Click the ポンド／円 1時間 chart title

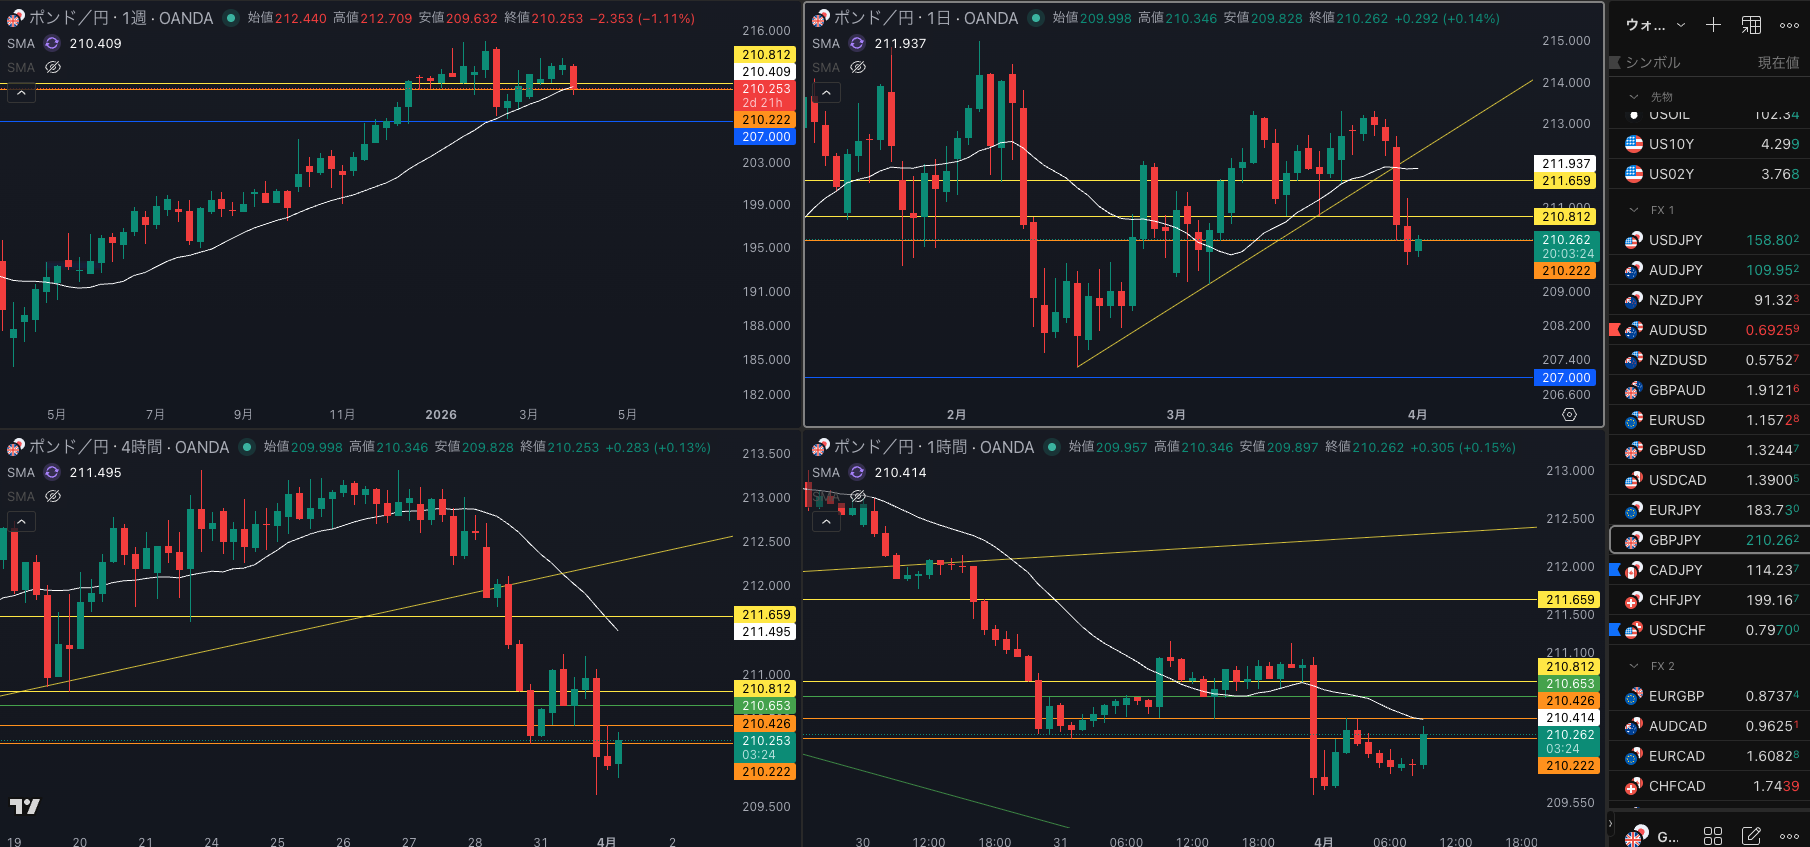(x=932, y=447)
